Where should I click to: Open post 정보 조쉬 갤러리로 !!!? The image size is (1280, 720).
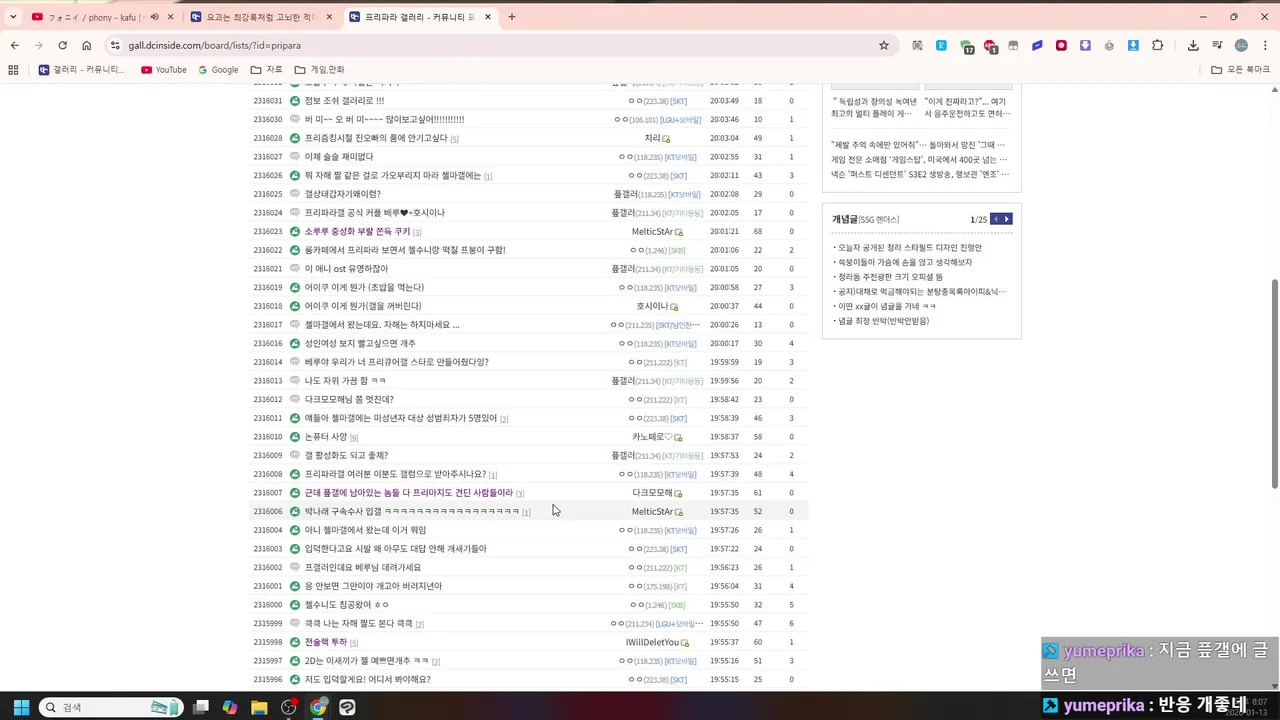[x=344, y=101]
